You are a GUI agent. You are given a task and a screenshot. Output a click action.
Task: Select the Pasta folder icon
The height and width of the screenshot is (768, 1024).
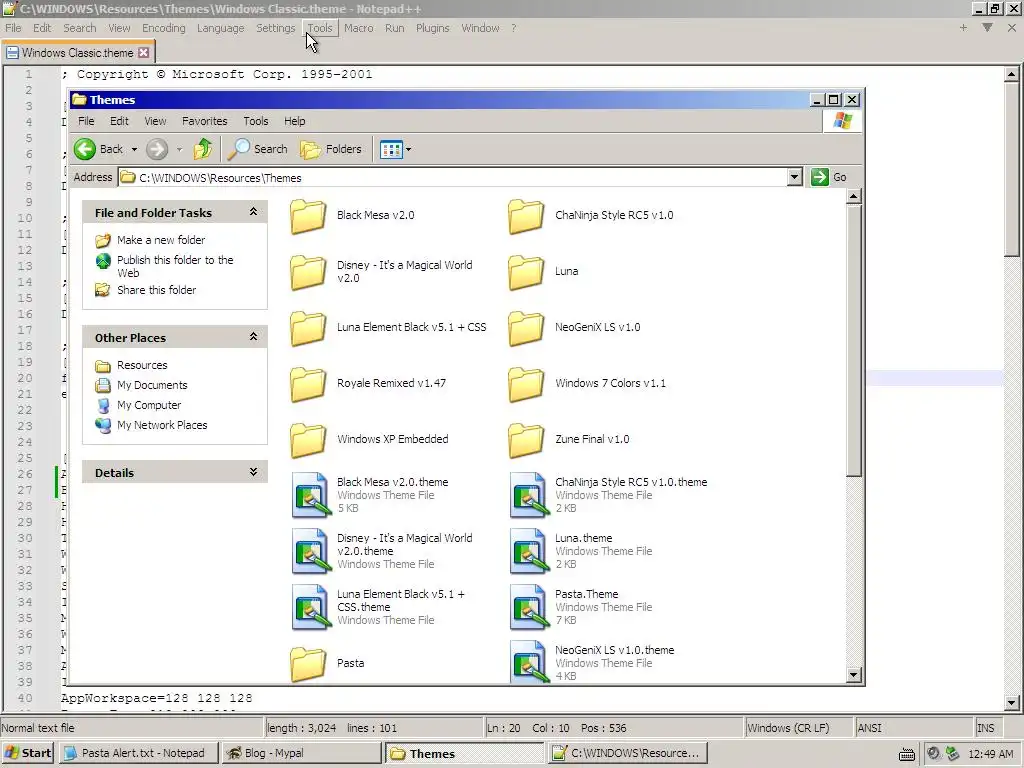tap(308, 664)
